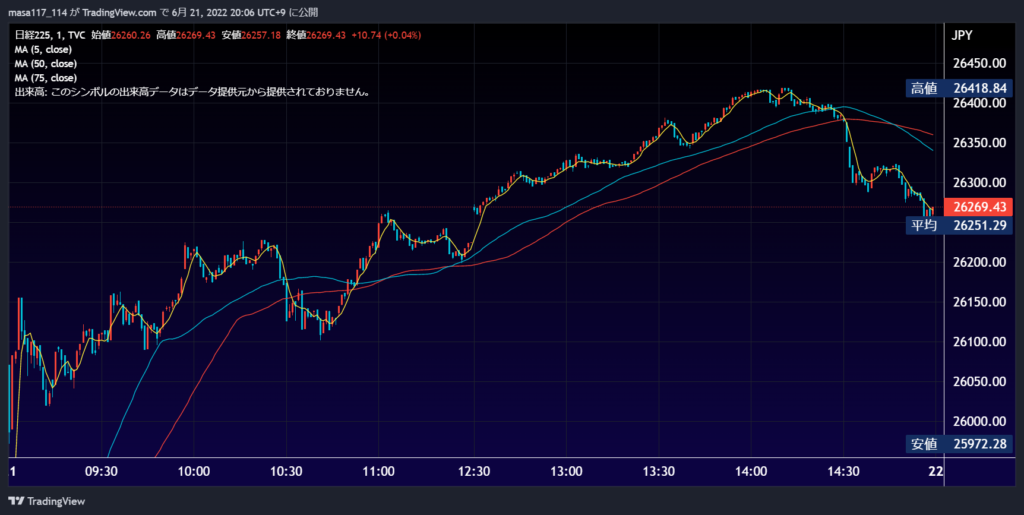Screen dimensions: 1024x515
Task: Click the 26400.00 price axis label
Action: [x=978, y=103]
